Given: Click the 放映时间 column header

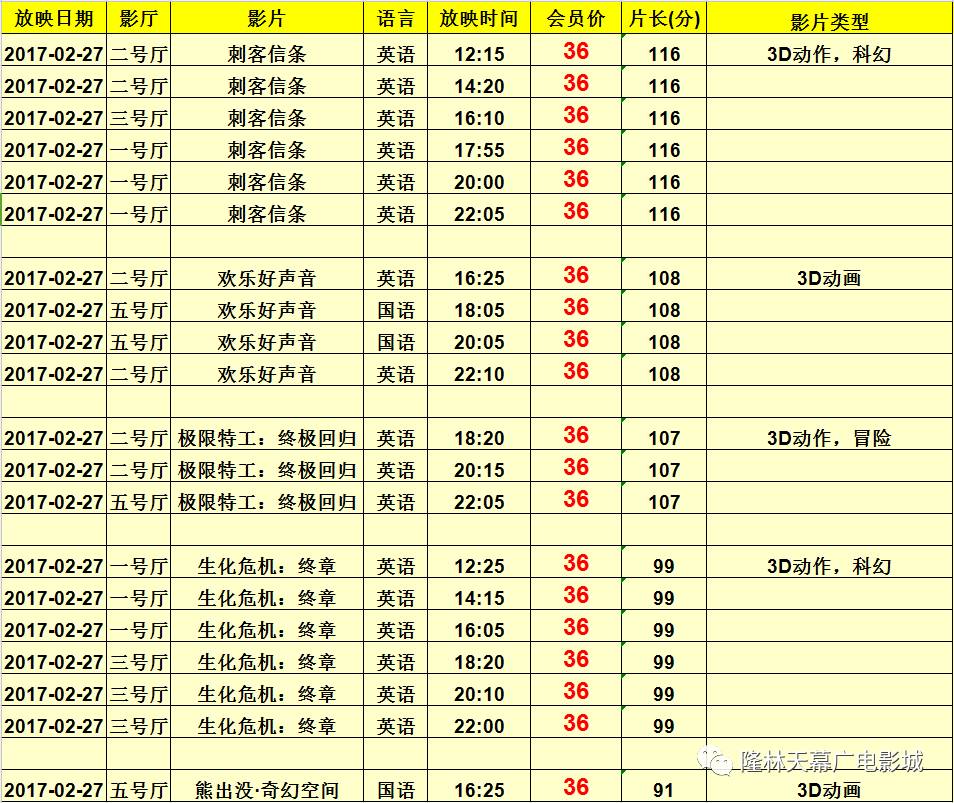Looking at the screenshot, I should point(479,18).
